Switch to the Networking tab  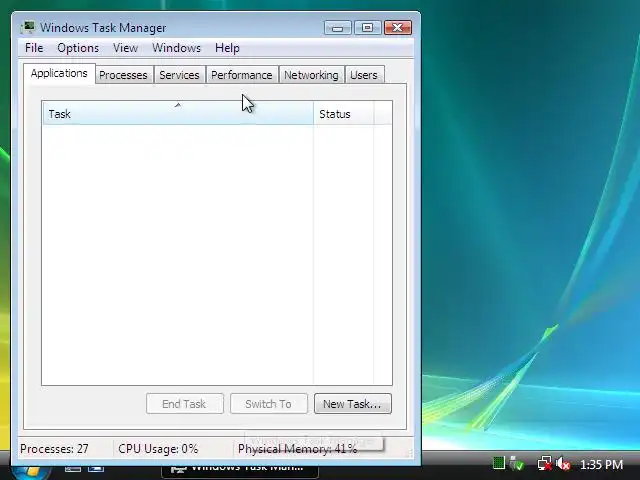pyautogui.click(x=311, y=75)
